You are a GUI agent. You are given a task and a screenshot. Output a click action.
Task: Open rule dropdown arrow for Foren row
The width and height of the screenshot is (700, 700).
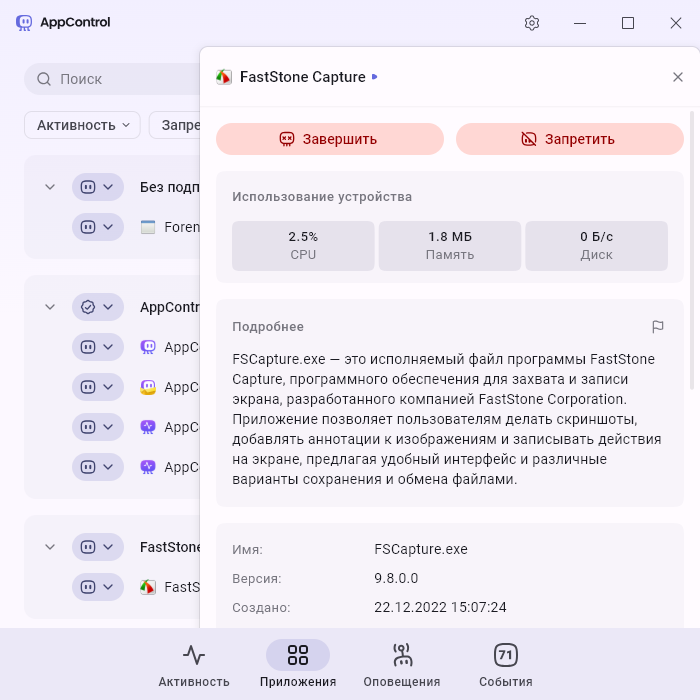click(x=108, y=227)
